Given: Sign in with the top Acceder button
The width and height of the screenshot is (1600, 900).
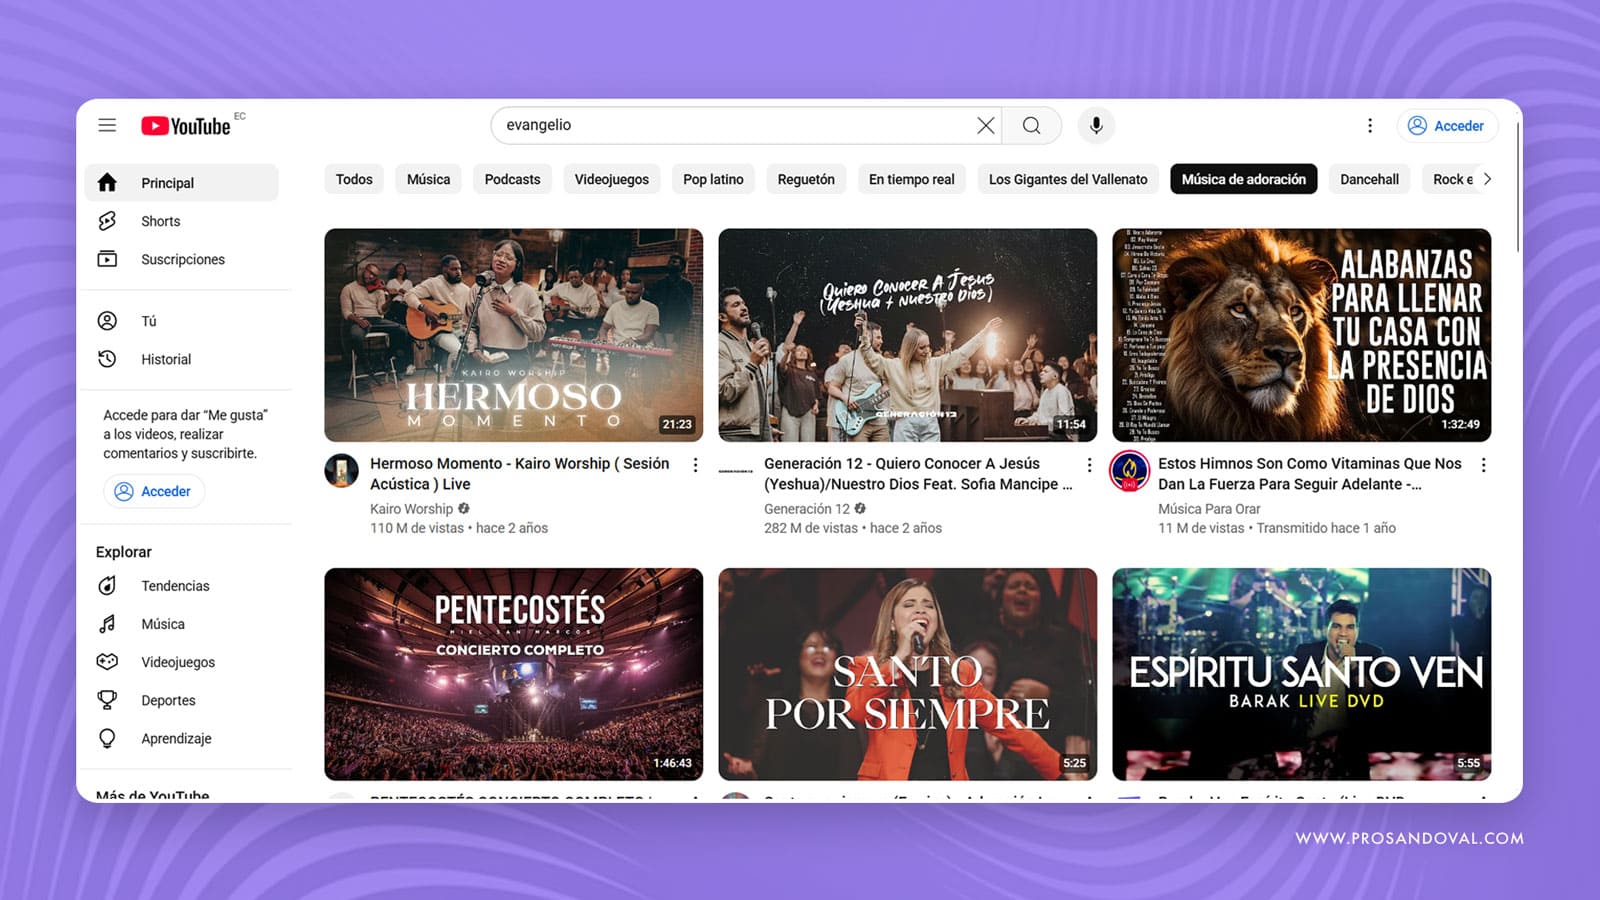Looking at the screenshot, I should 1446,125.
